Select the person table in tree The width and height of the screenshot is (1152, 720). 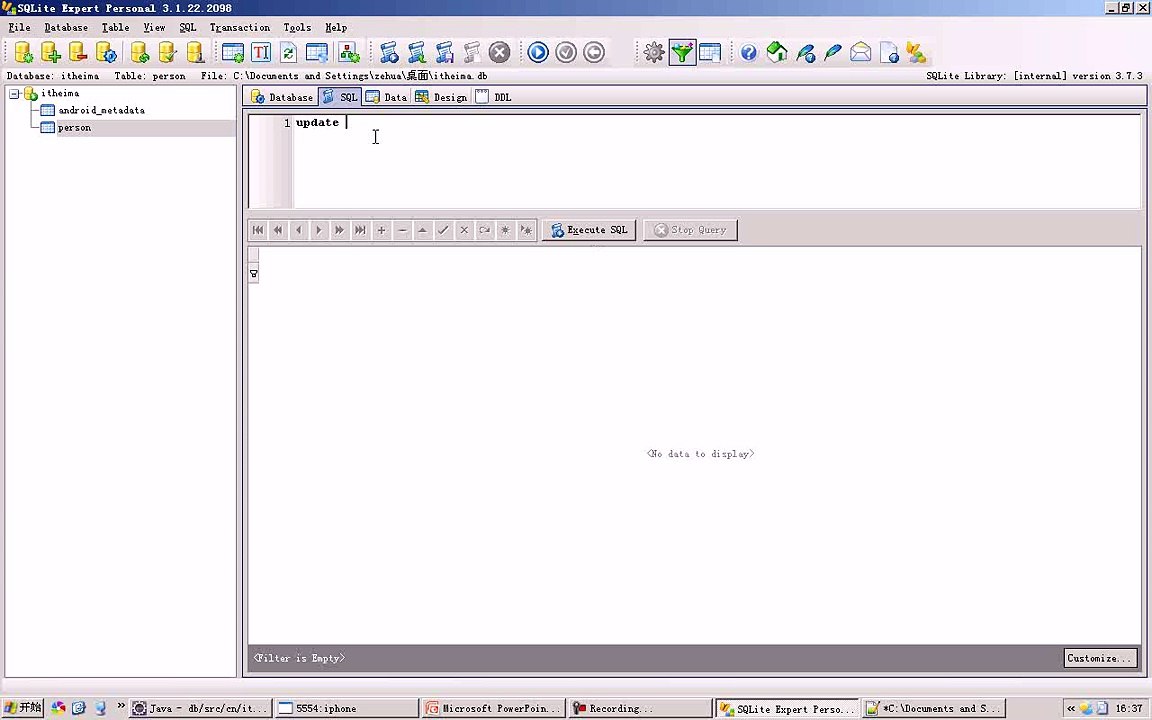pos(74,128)
